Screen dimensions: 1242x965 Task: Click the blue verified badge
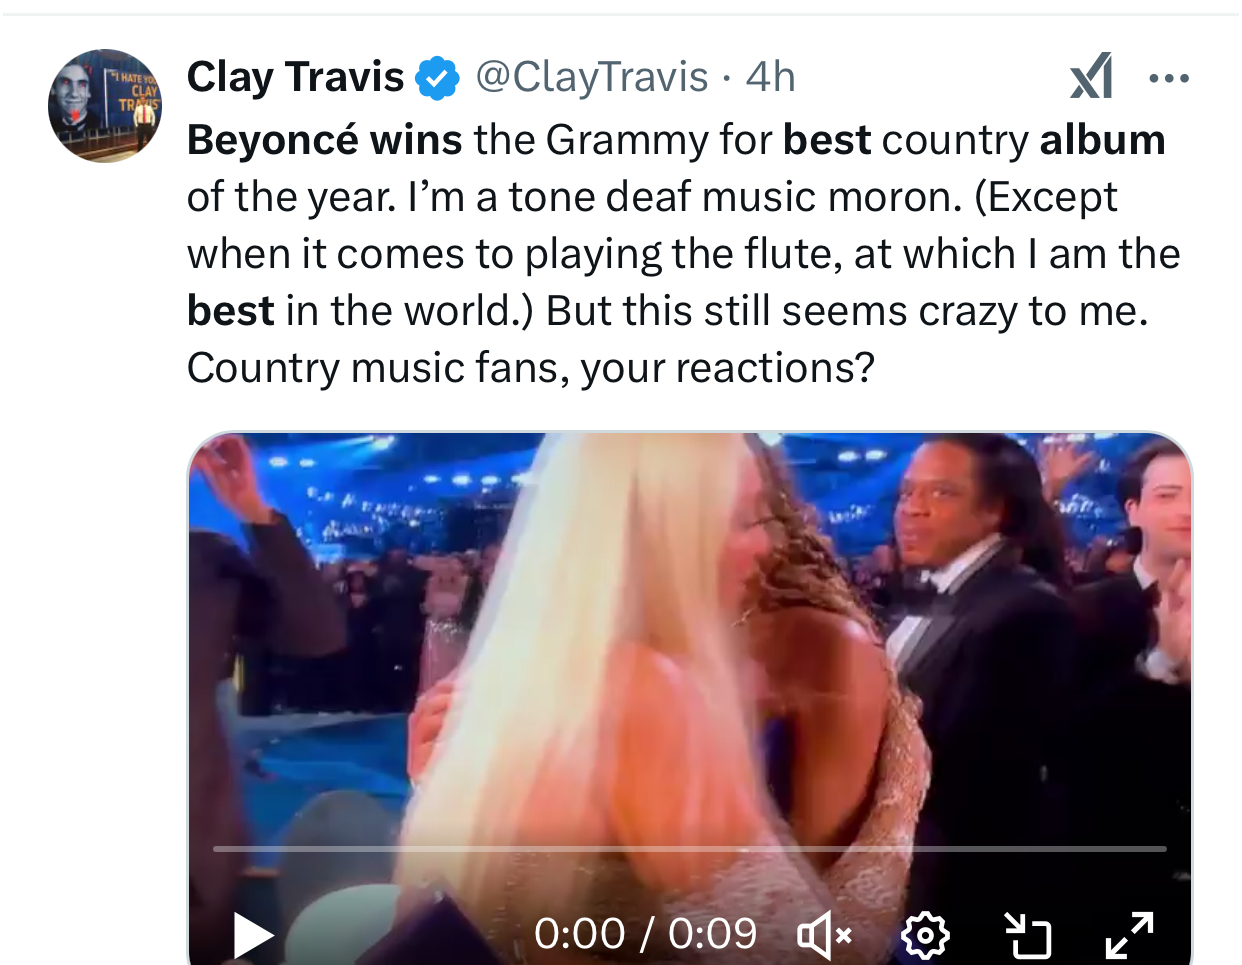click(437, 78)
